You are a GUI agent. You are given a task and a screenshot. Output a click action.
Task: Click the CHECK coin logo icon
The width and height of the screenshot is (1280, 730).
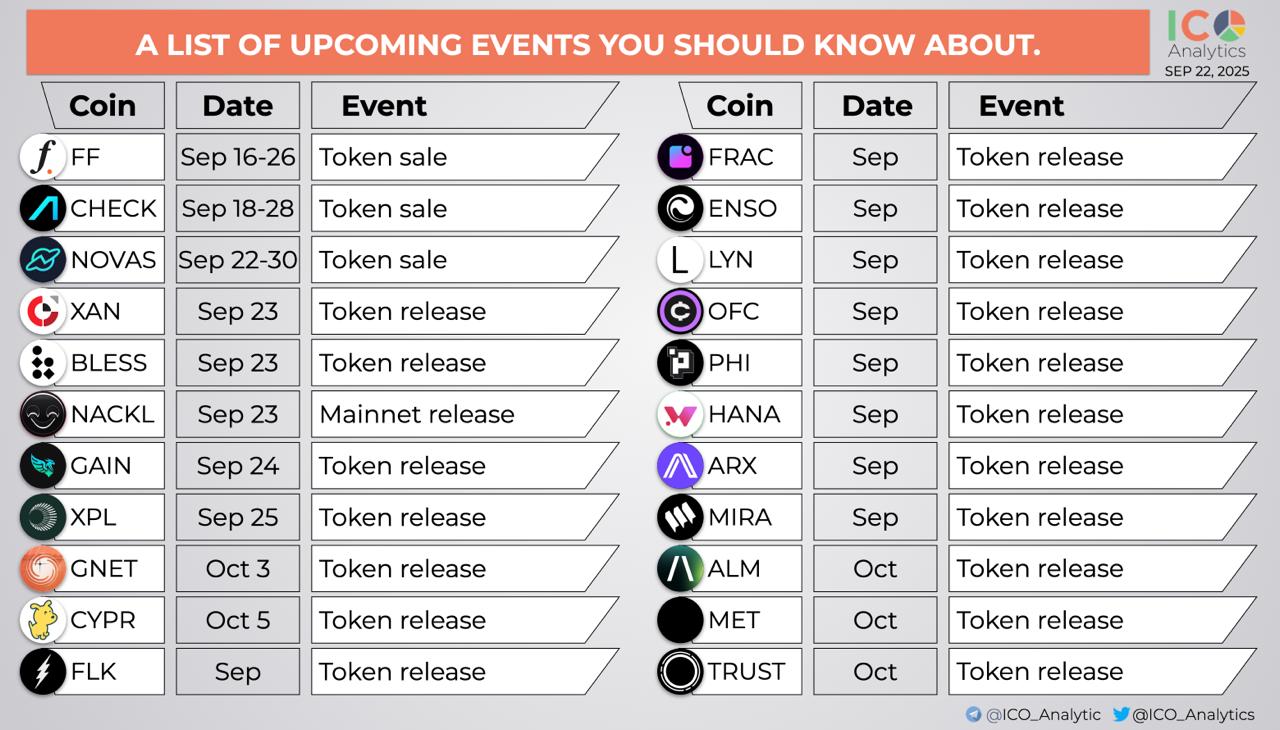coord(43,208)
